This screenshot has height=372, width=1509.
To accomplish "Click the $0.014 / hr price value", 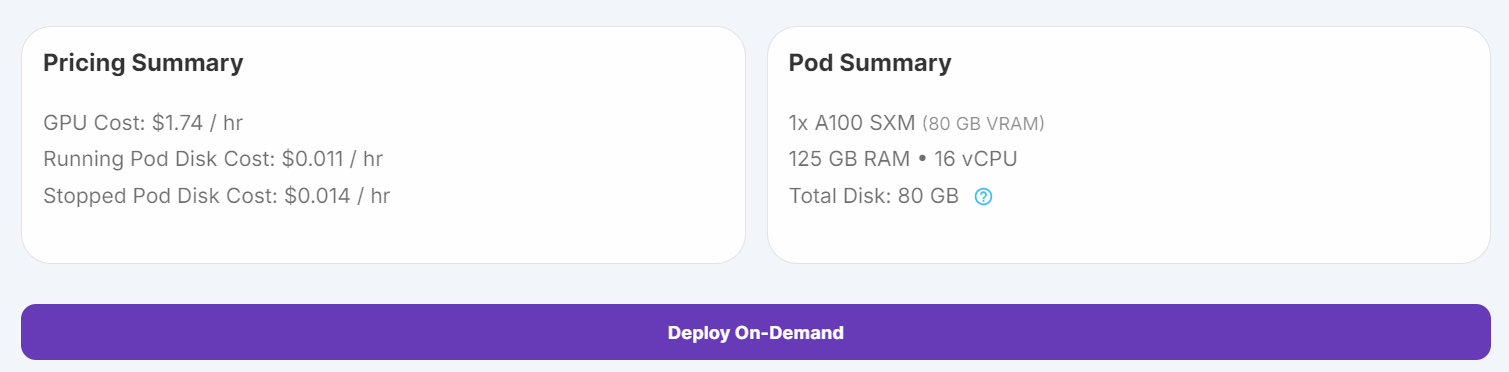I will [337, 195].
